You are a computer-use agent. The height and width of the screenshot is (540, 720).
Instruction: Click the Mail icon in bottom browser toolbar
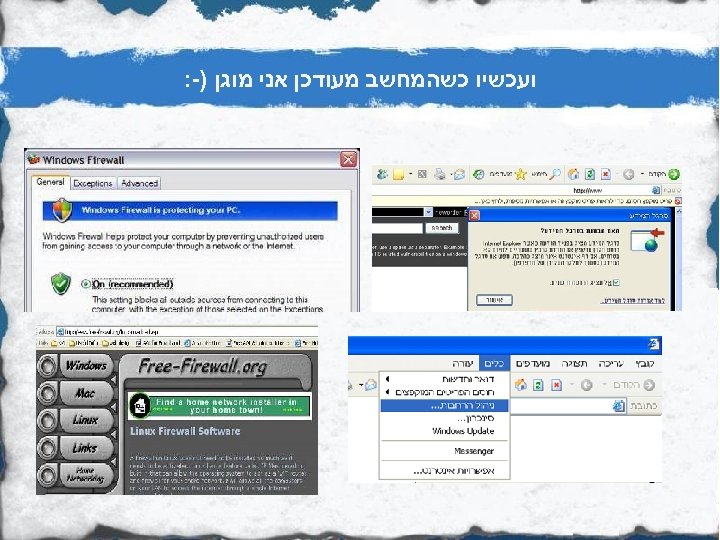pyautogui.click(x=371, y=385)
